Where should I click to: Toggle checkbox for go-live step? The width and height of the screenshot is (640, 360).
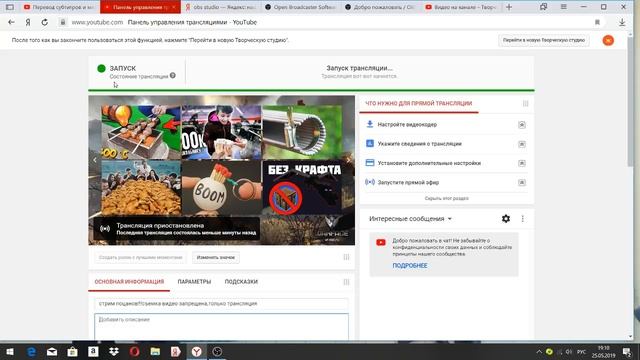[522, 182]
